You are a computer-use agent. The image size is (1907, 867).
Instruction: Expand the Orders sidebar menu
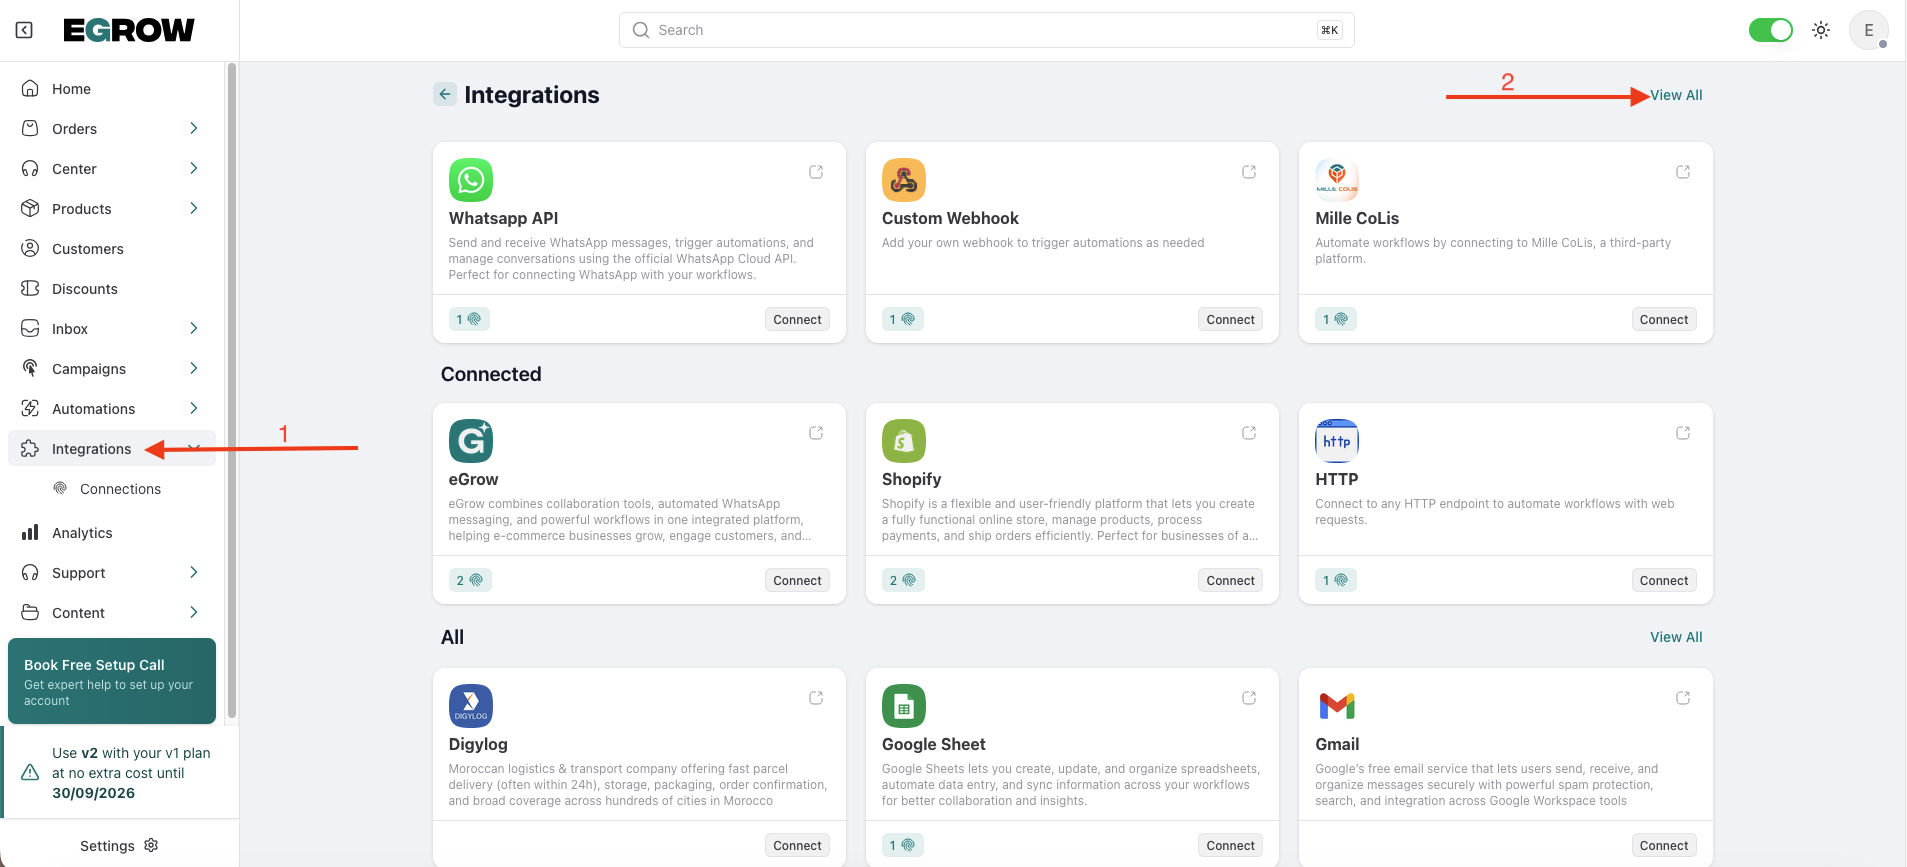(x=194, y=128)
